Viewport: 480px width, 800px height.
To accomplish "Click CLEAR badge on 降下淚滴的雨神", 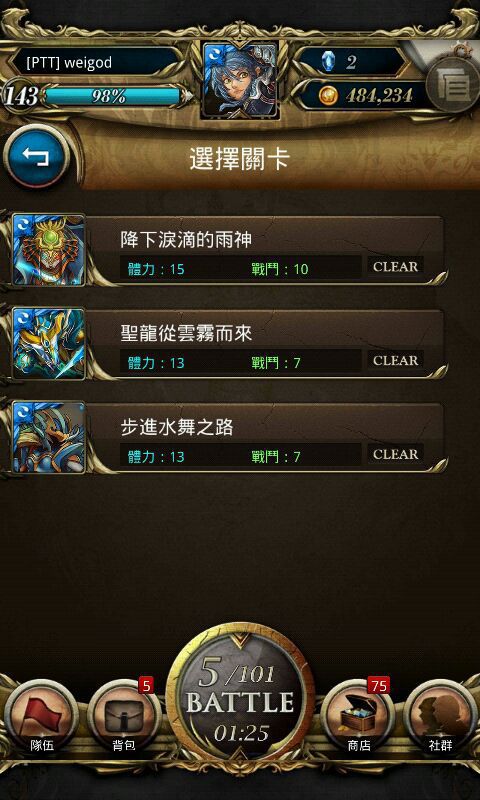I will (x=395, y=267).
